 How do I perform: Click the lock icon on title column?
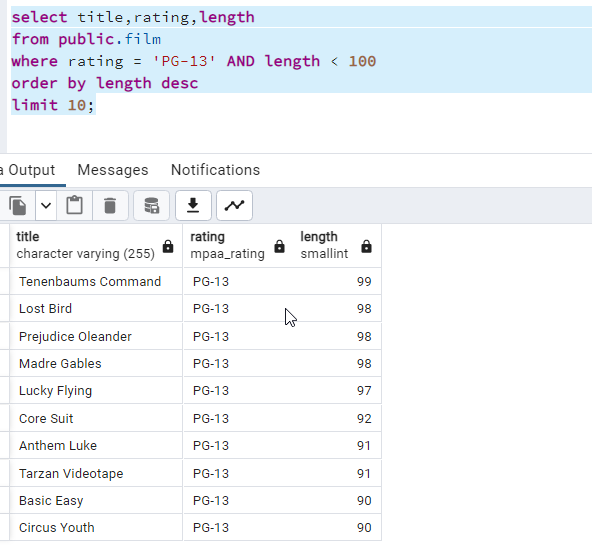tap(168, 246)
